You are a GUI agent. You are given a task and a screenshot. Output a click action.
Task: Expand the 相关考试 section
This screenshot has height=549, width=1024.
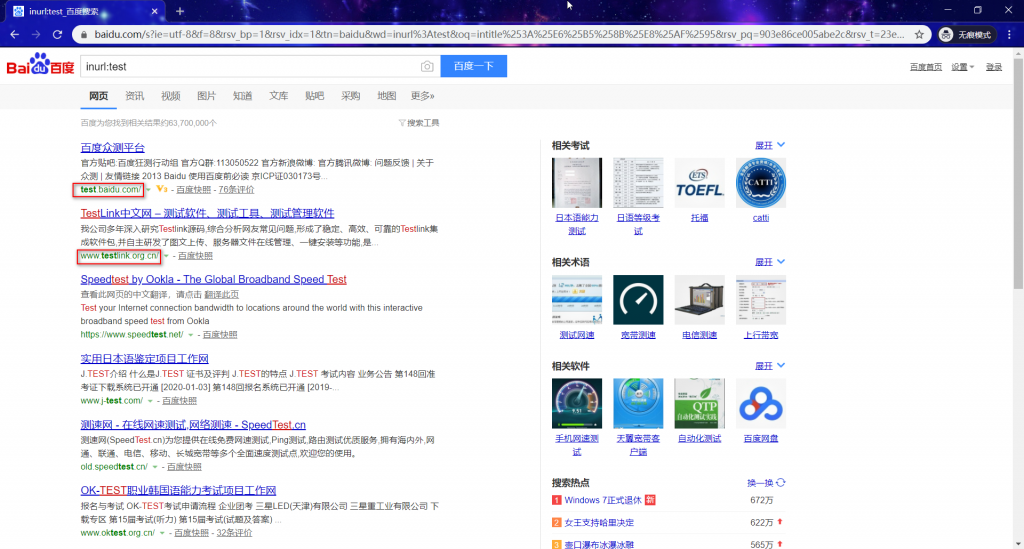(x=770, y=146)
